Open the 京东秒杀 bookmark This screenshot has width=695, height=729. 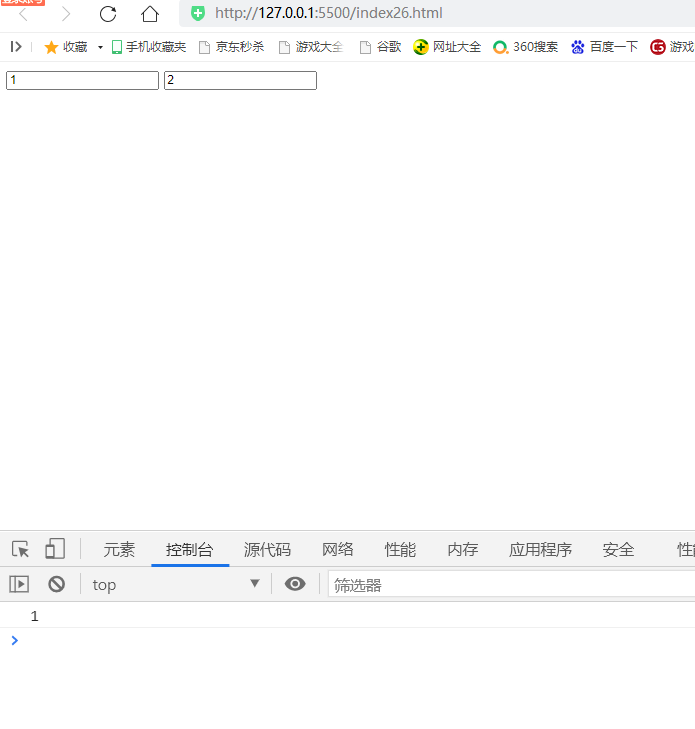[x=232, y=47]
